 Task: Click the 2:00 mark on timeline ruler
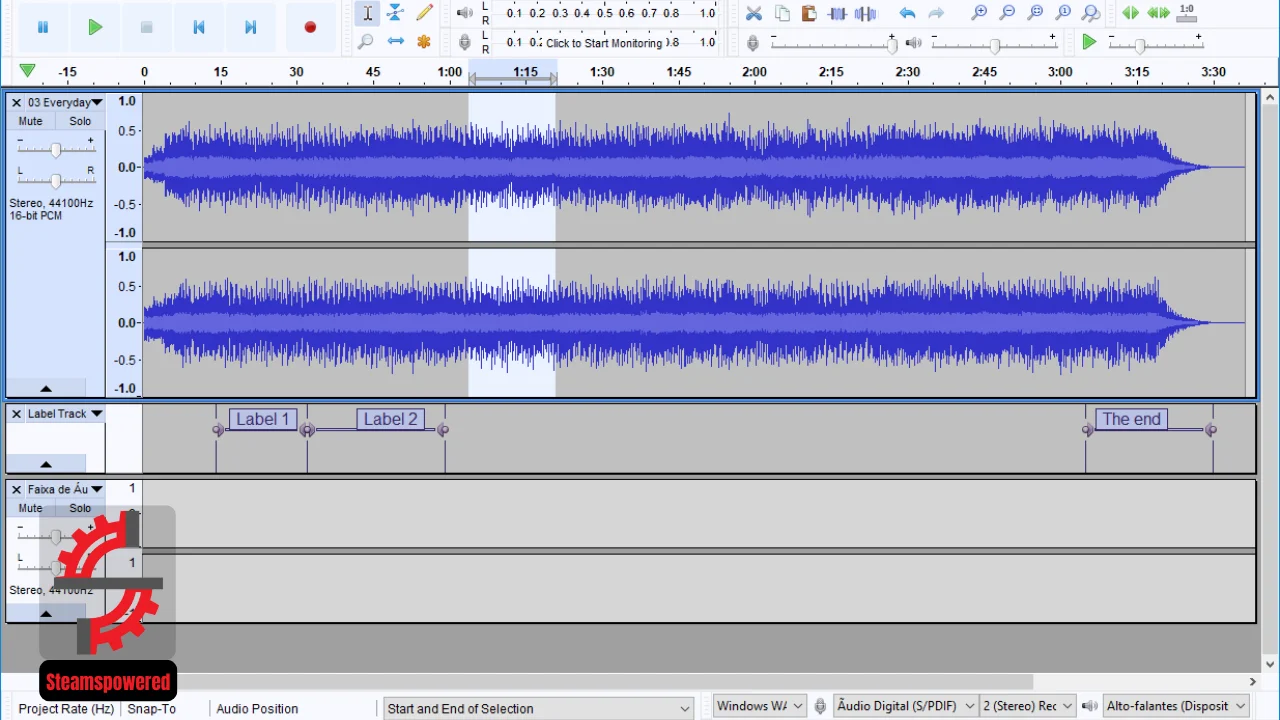[x=754, y=72]
